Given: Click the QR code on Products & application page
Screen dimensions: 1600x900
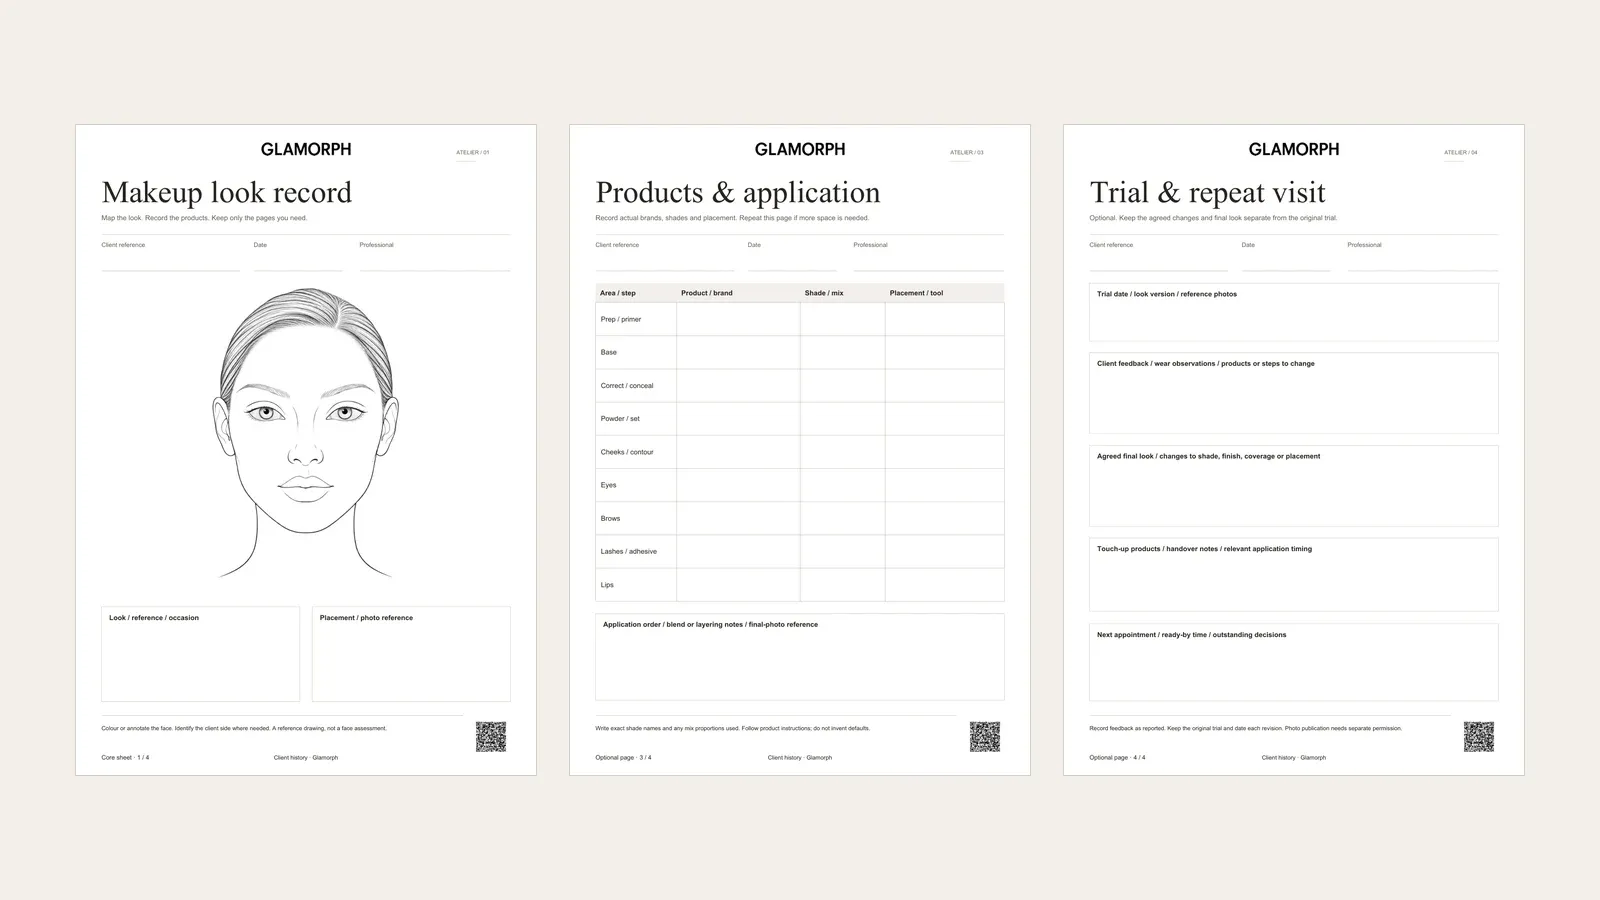Looking at the screenshot, I should point(985,737).
